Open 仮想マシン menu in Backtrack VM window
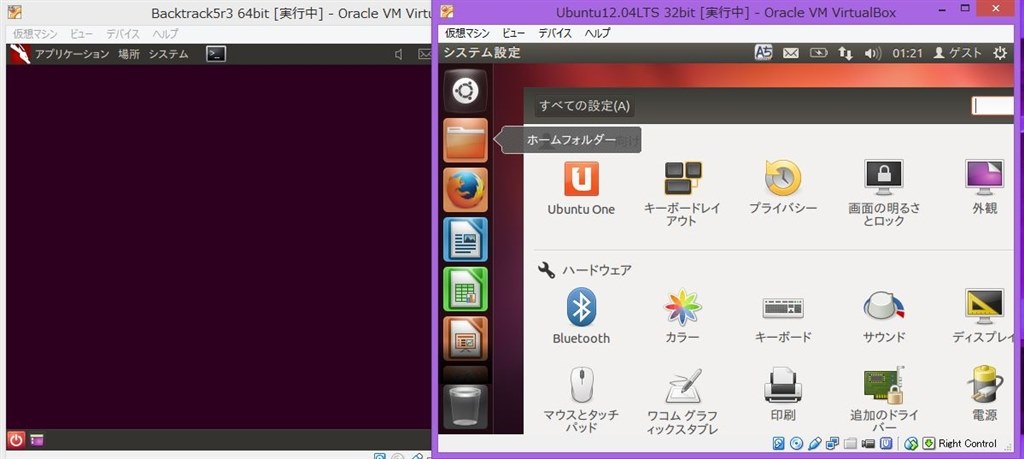 point(35,34)
